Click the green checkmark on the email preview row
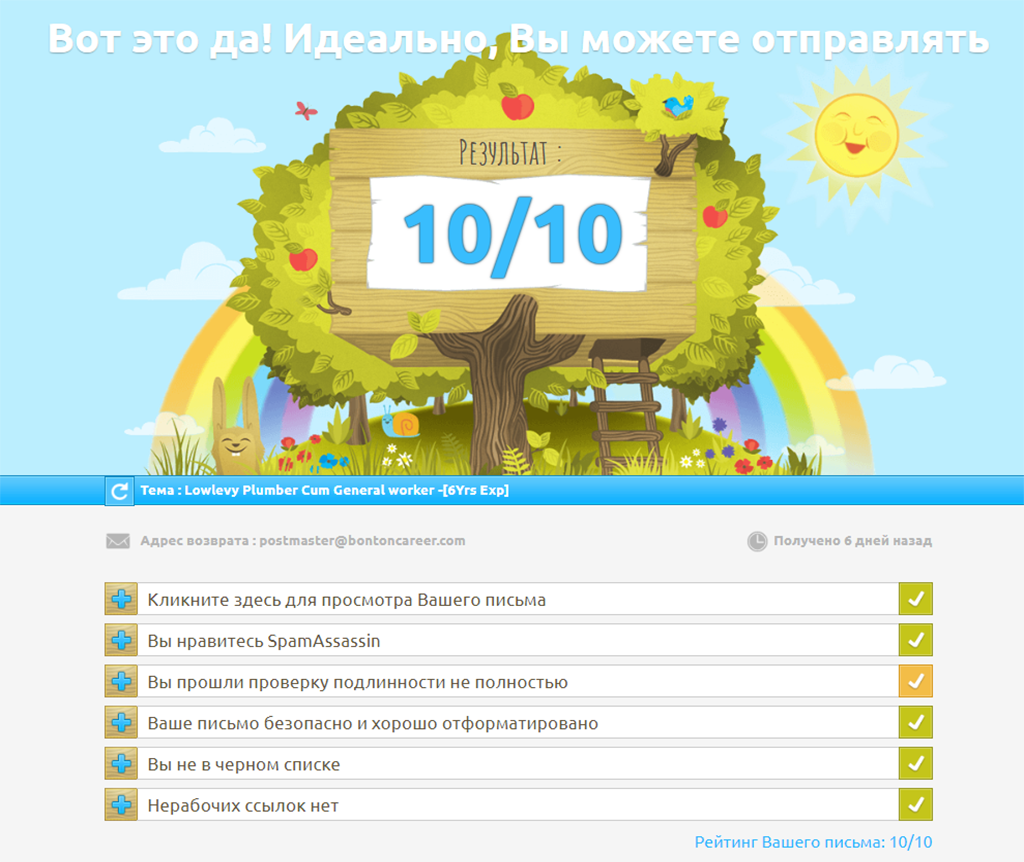 (915, 598)
